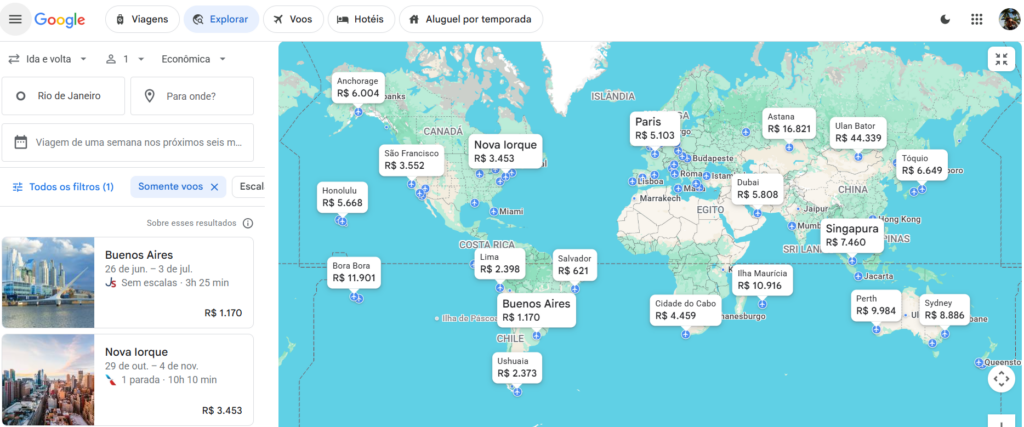Image resolution: width=1024 pixels, height=427 pixels.
Task: Switch to the Hotéis tab
Action: coord(360,19)
